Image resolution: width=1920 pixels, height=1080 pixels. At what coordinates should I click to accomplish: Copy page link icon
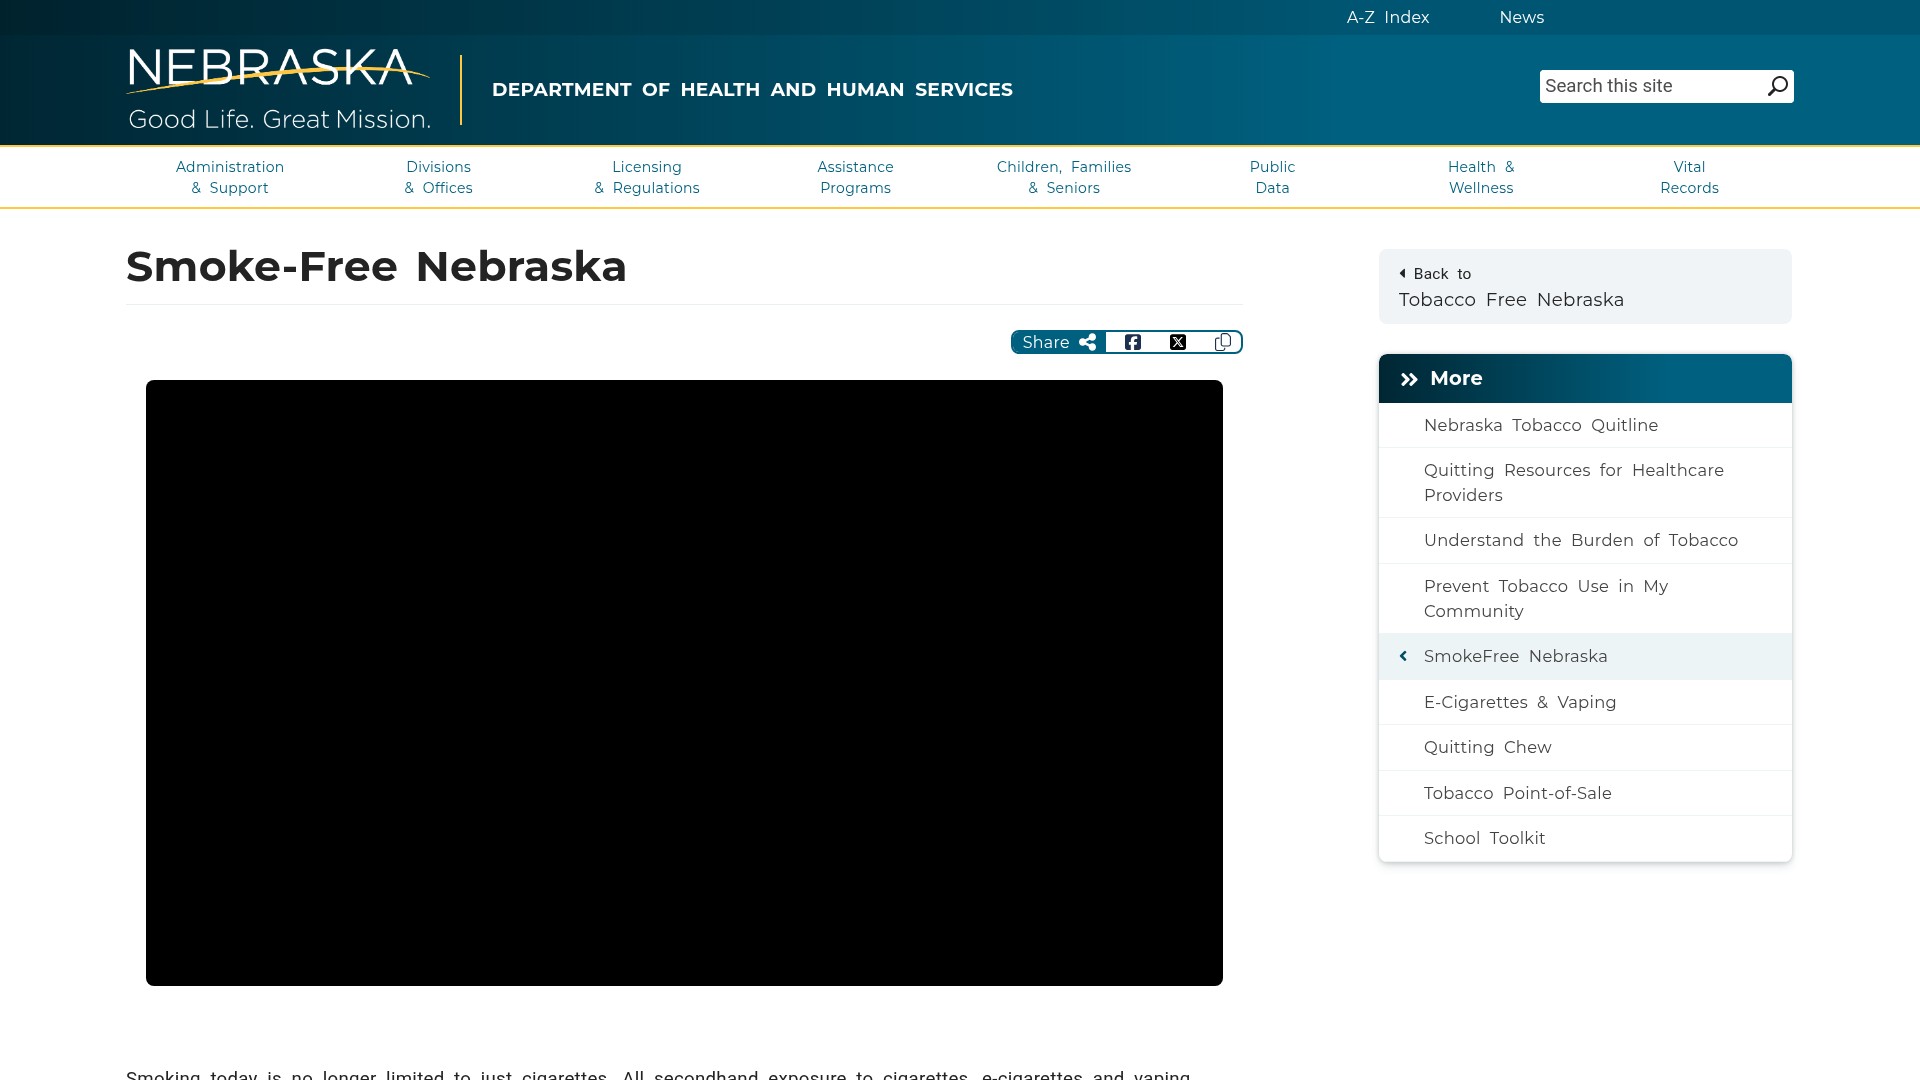(1222, 342)
